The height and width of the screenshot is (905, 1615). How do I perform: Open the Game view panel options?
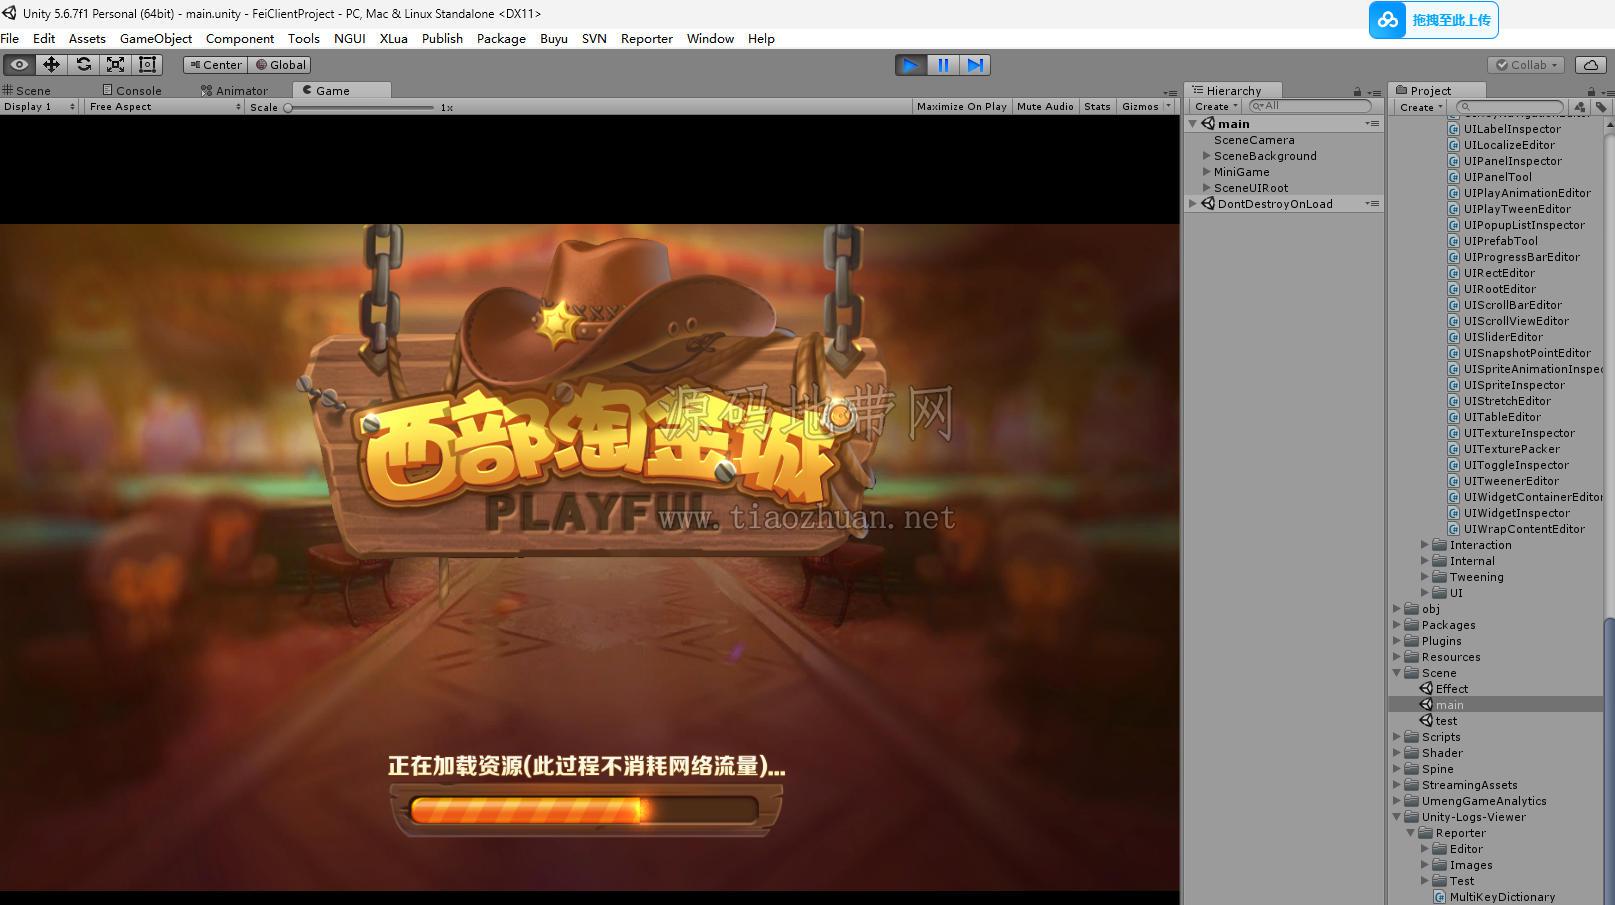(1169, 92)
